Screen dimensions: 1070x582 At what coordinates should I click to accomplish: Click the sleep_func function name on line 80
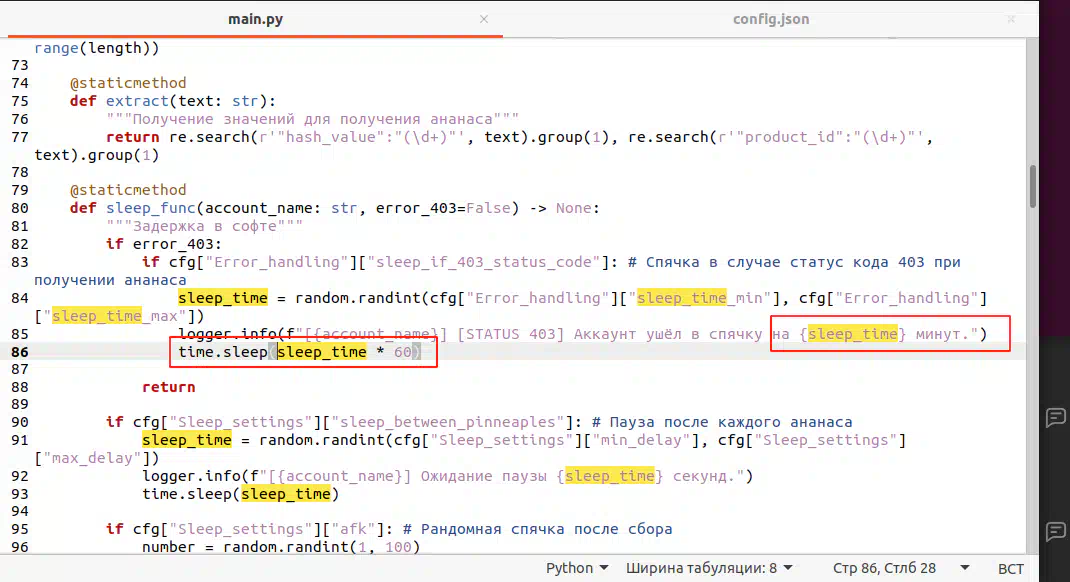pos(151,208)
